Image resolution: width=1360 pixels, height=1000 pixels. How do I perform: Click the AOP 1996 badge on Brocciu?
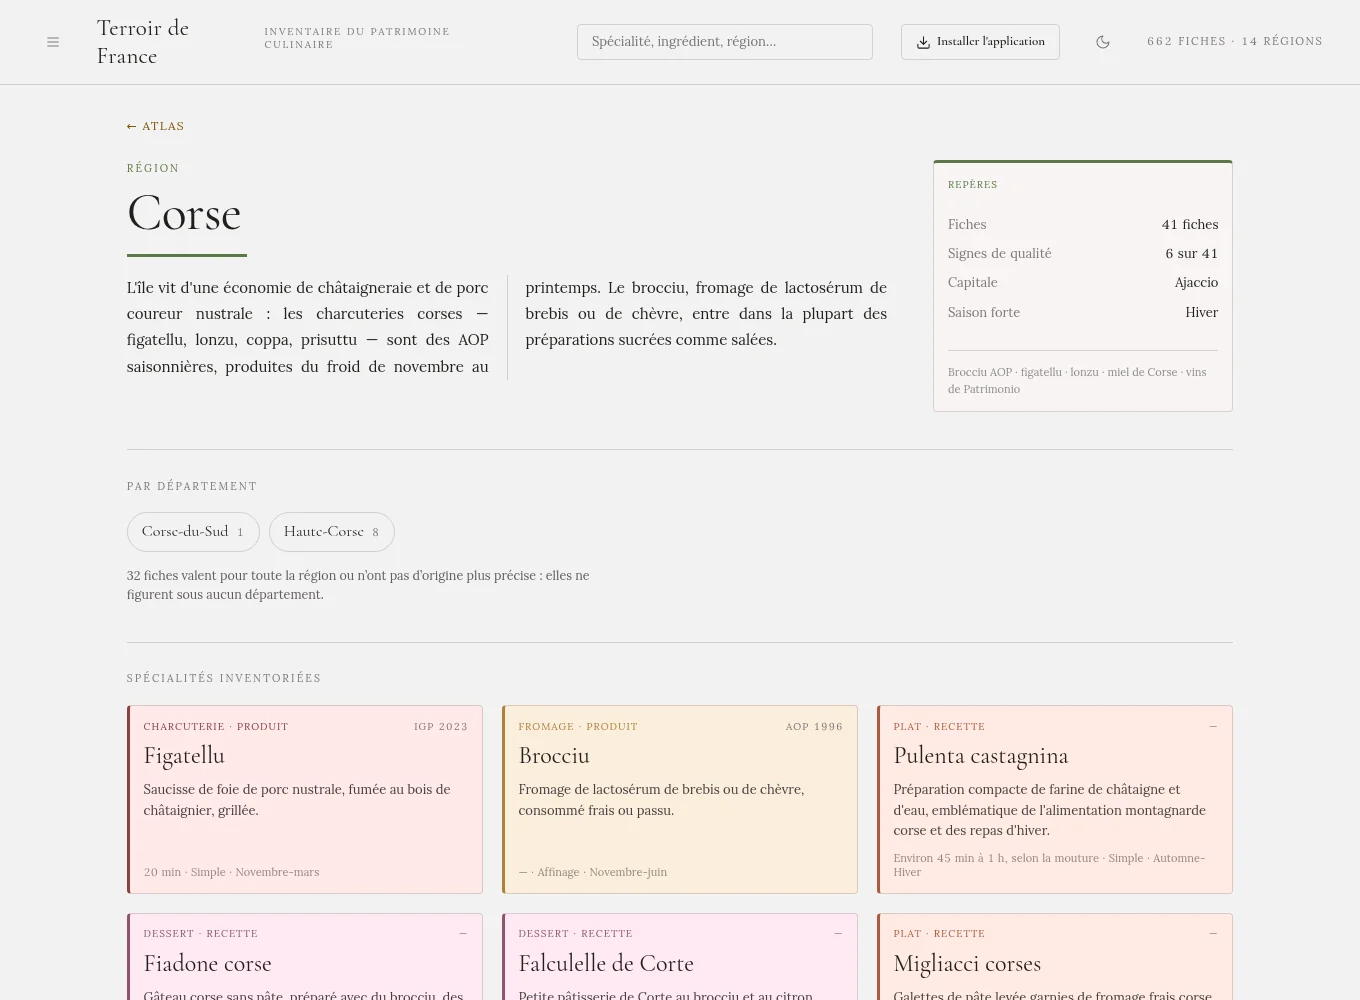coord(814,727)
